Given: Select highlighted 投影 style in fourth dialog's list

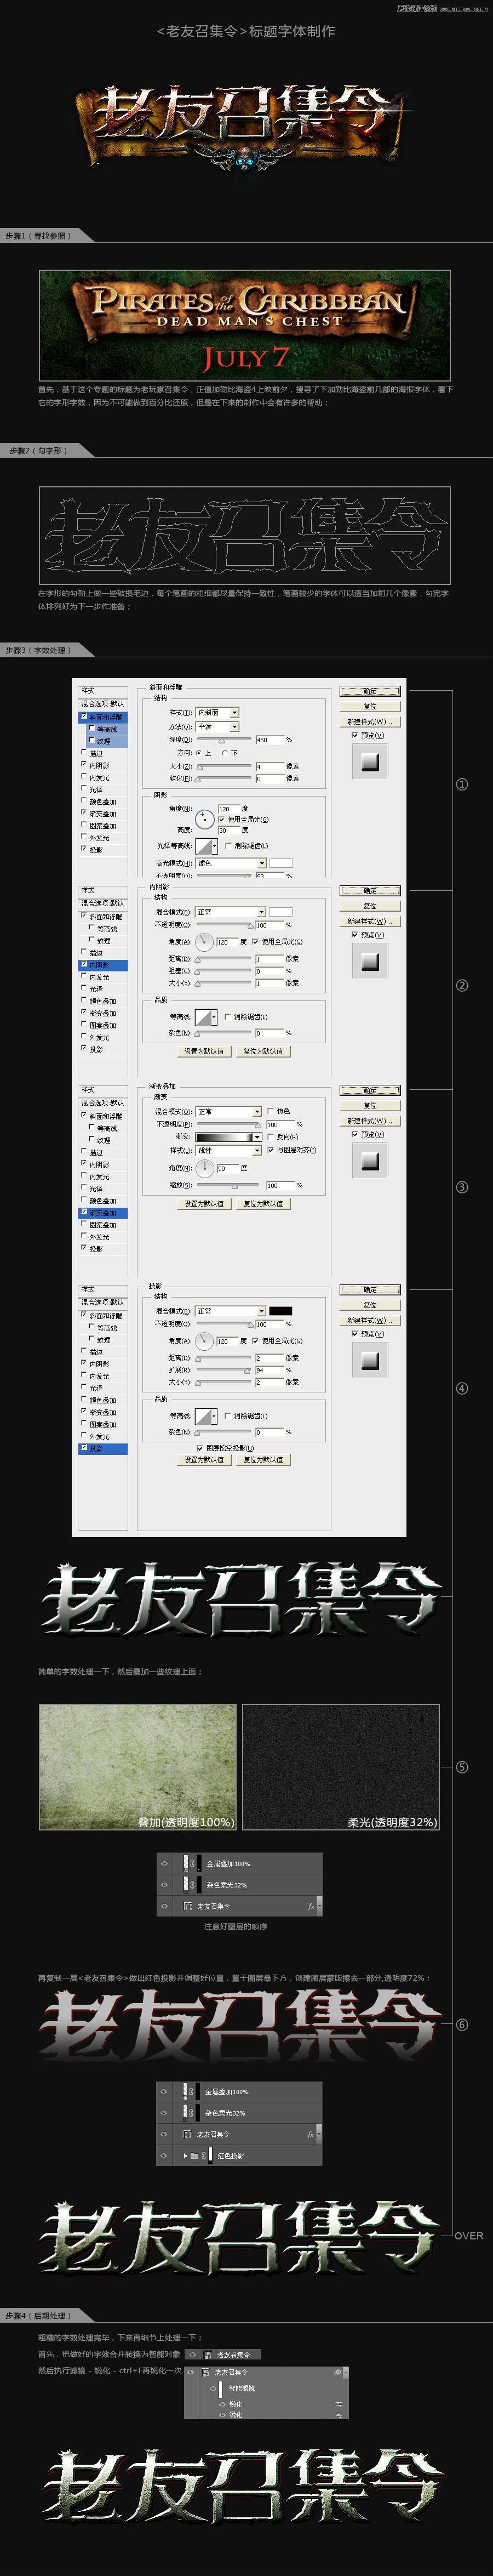Looking at the screenshot, I should [104, 1449].
